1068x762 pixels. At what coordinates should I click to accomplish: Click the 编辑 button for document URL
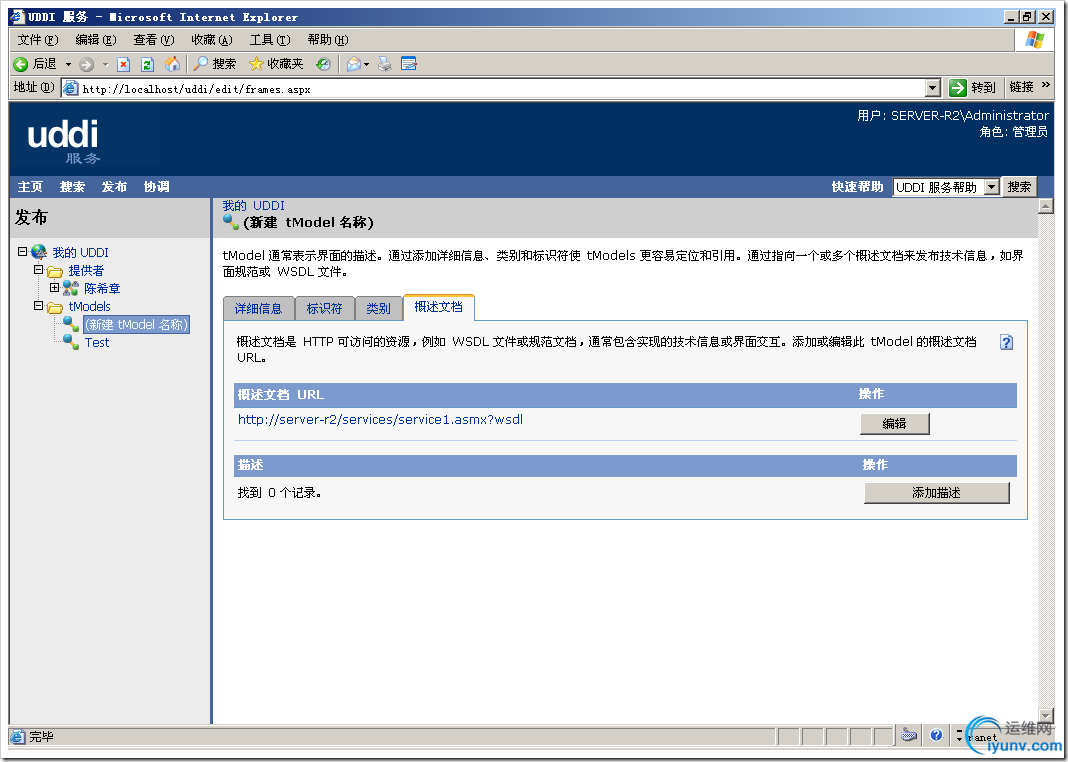pyautogui.click(x=894, y=424)
